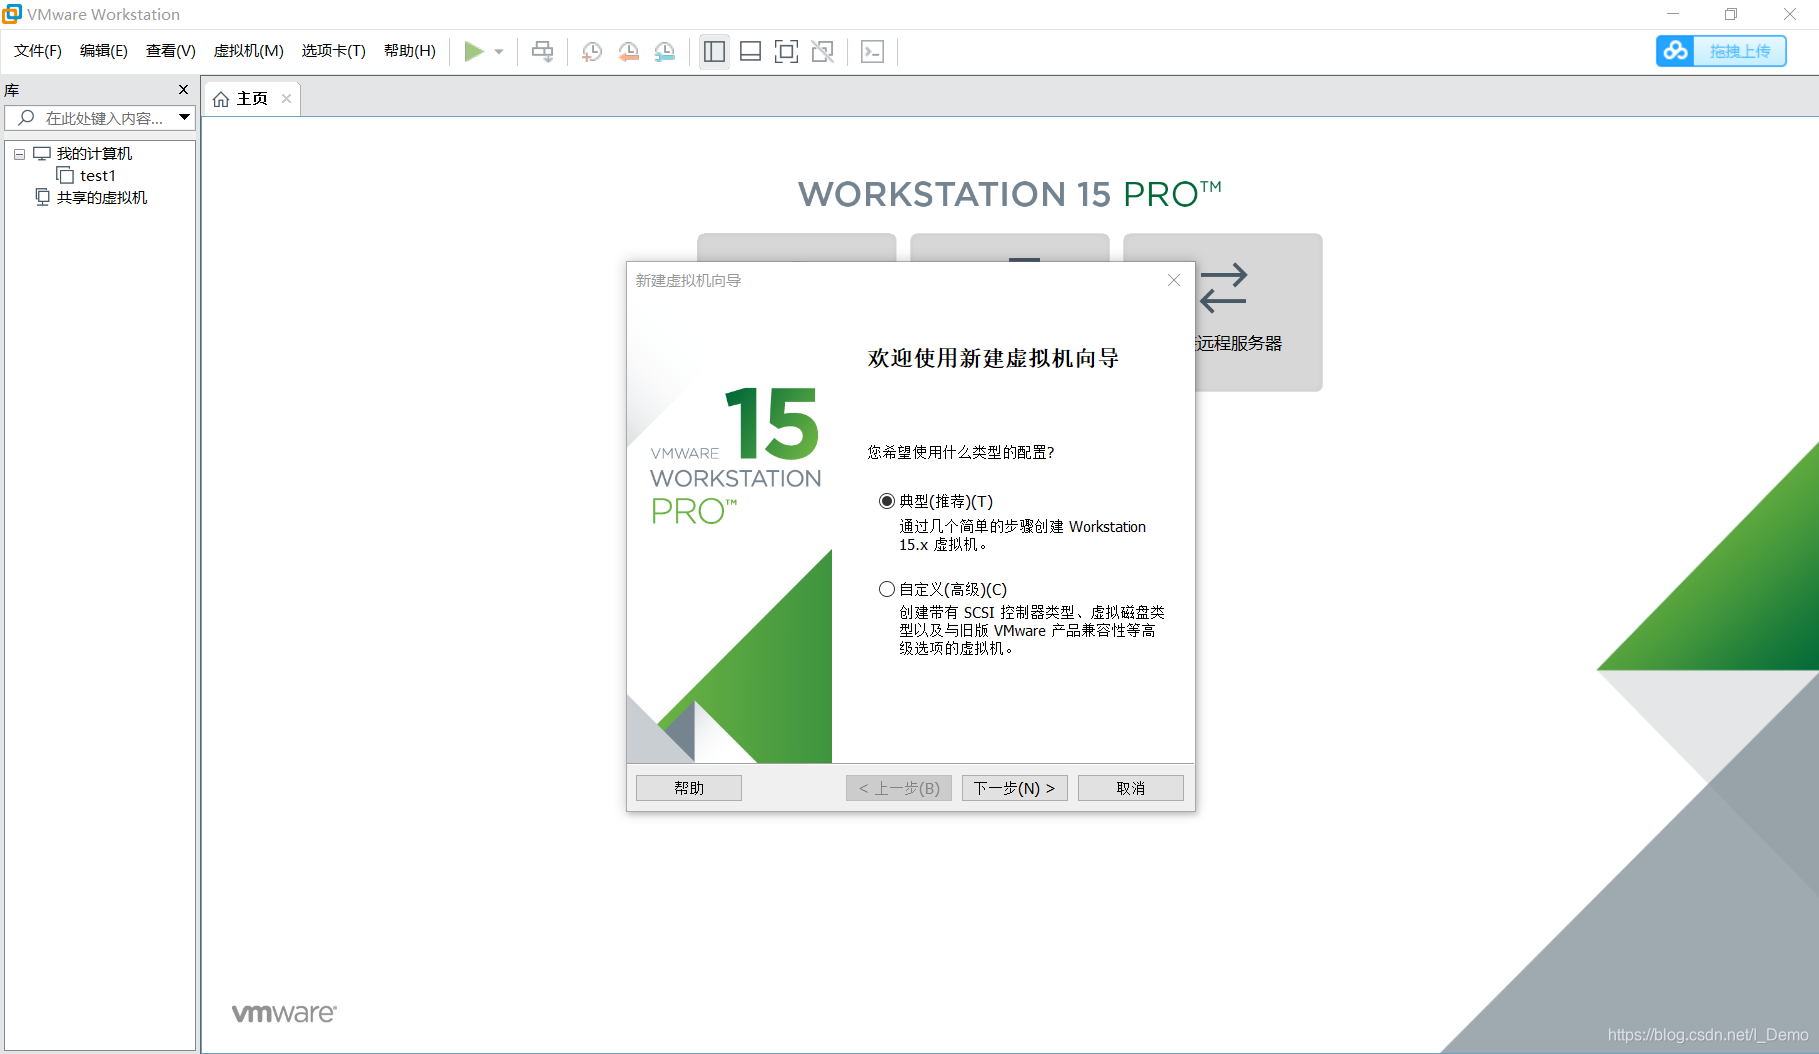This screenshot has width=1819, height=1054.
Task: Select the test1 virtual machine
Action: (x=98, y=176)
